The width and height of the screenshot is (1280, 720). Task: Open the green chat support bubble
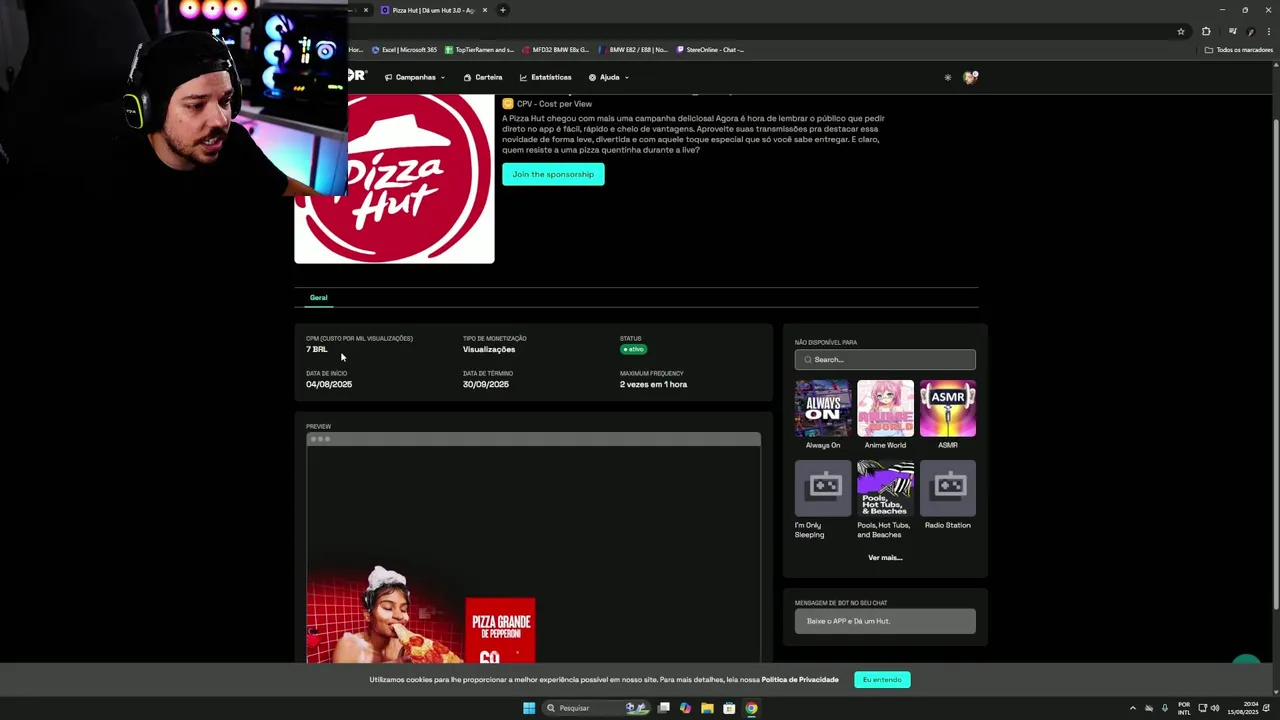1246,660
